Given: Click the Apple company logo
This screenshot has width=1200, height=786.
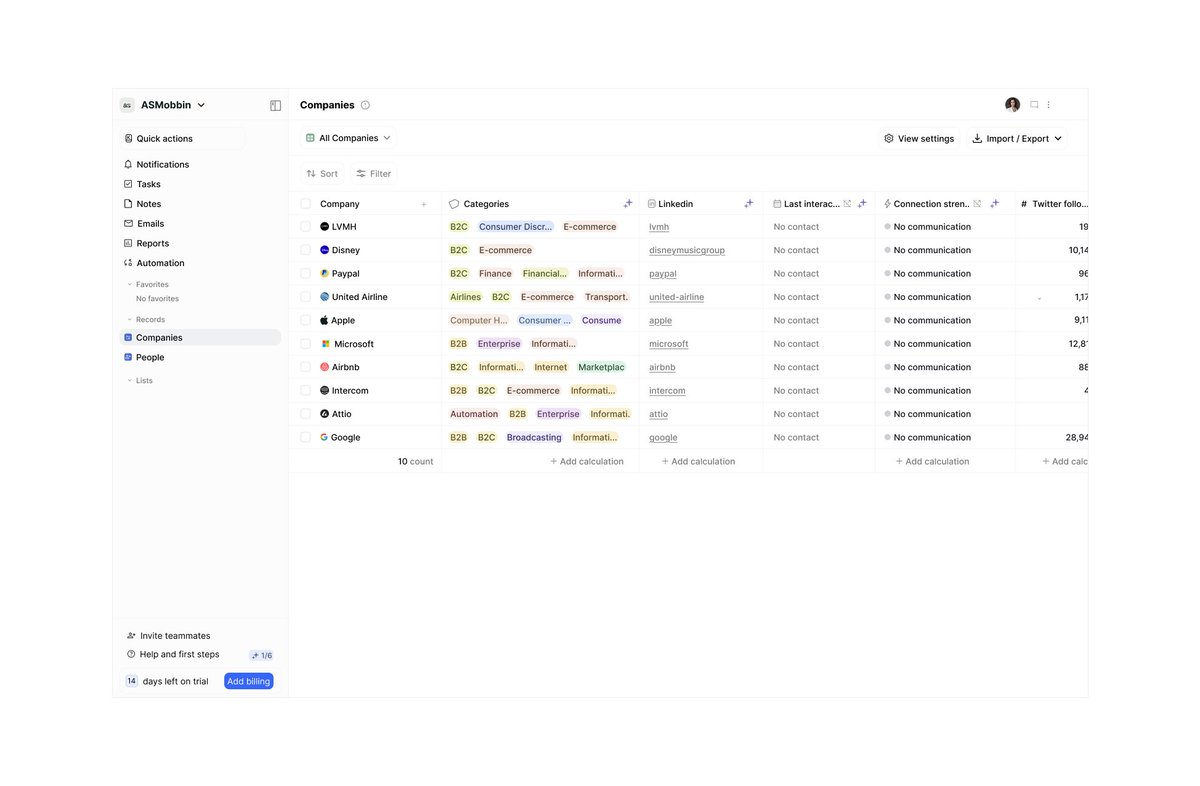Looking at the screenshot, I should [x=324, y=320].
